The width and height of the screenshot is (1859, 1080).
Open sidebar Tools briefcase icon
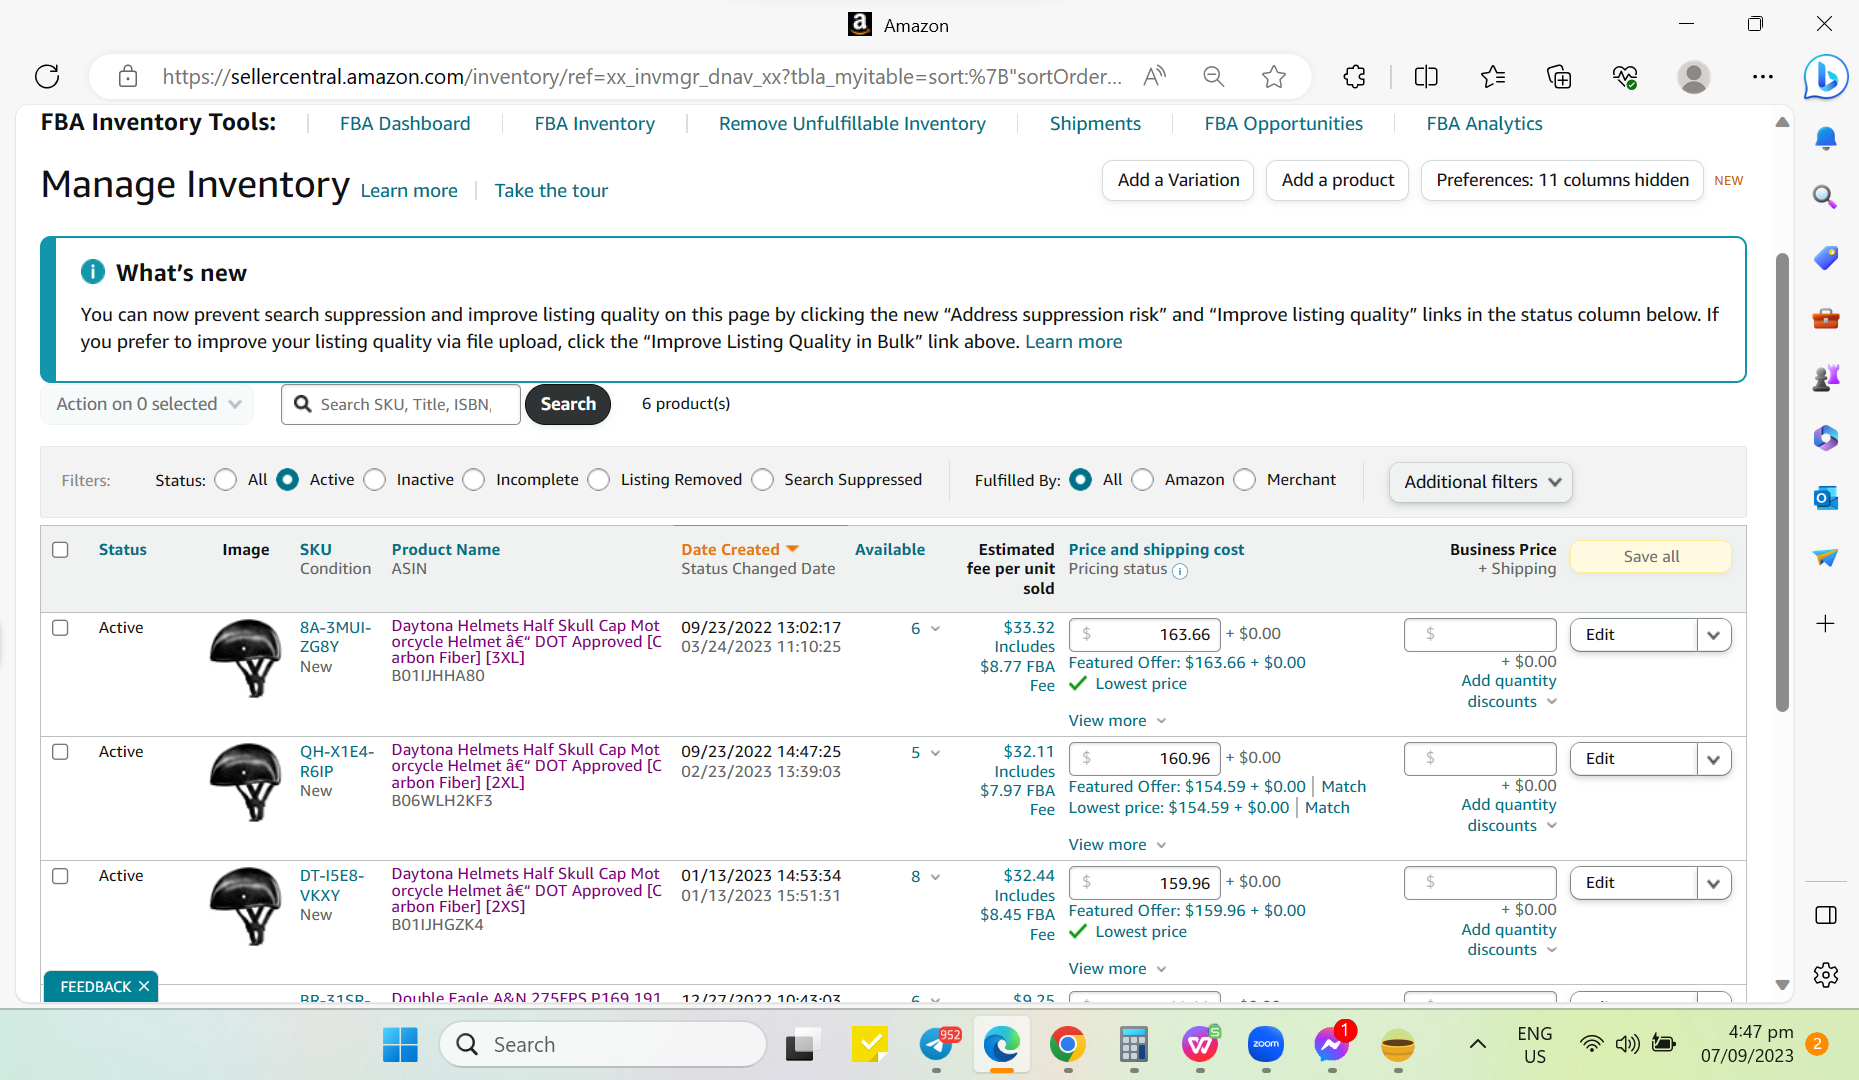point(1826,319)
